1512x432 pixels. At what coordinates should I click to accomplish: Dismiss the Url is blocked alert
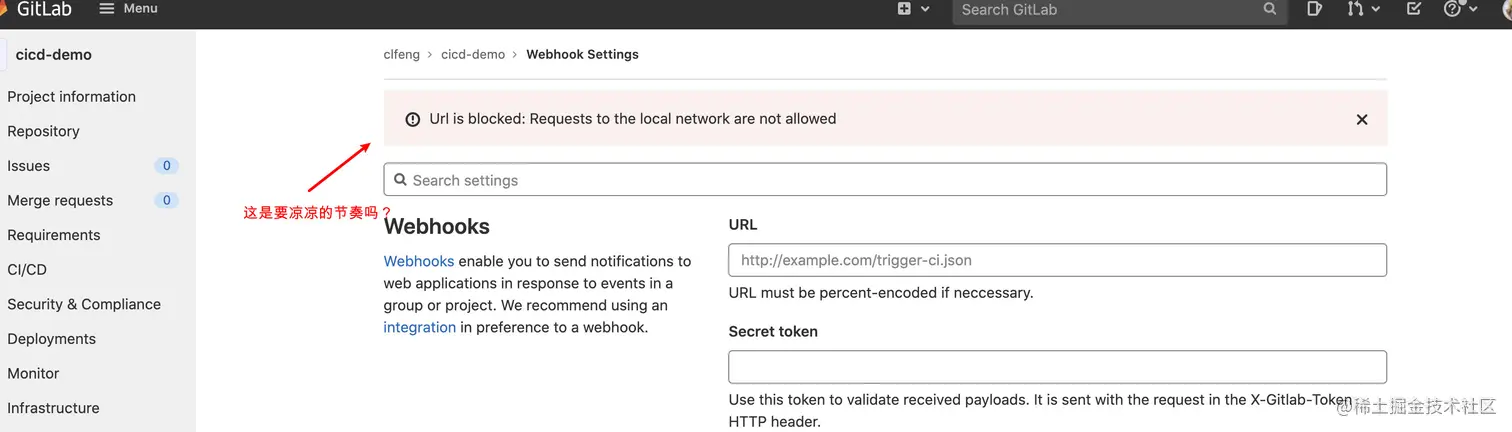(x=1361, y=119)
